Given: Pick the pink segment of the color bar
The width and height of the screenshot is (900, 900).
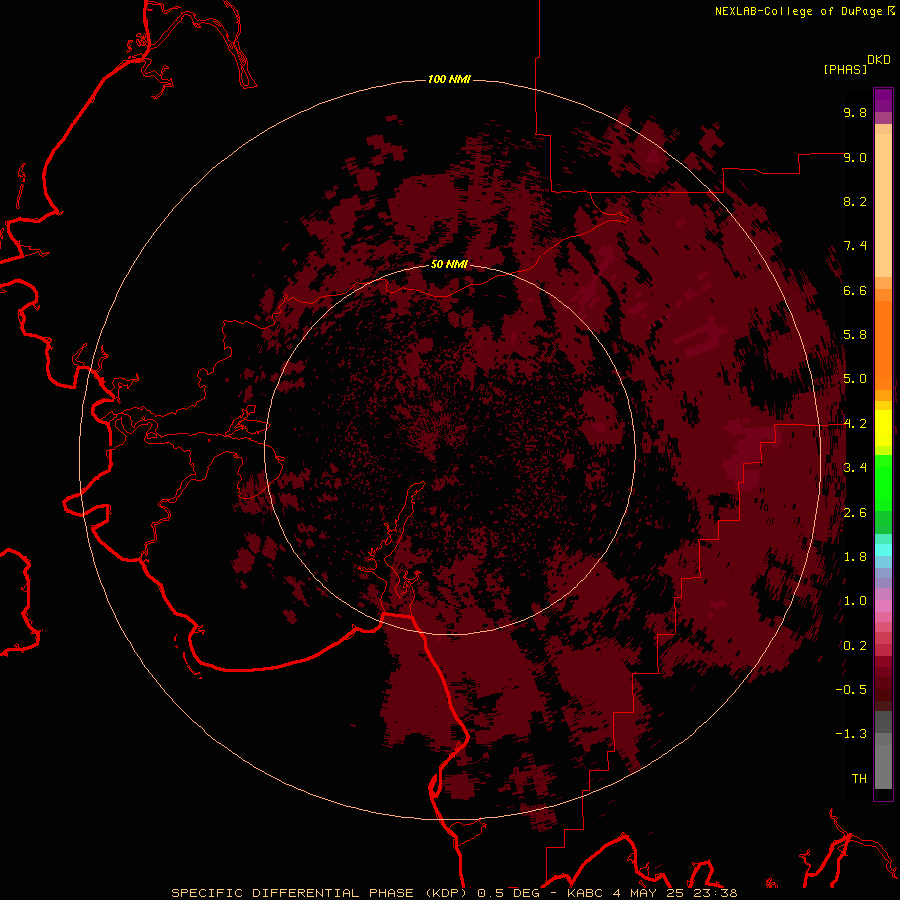Looking at the screenshot, I should [883, 606].
